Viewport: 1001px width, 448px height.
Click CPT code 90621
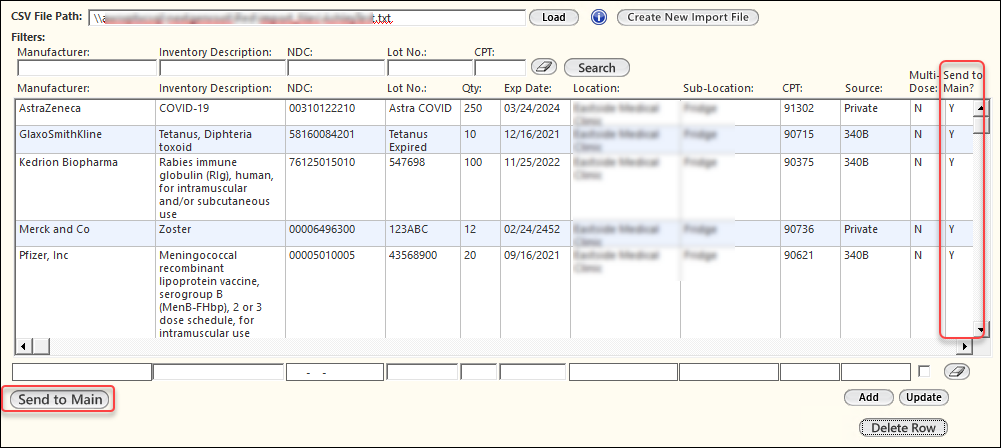(x=799, y=255)
